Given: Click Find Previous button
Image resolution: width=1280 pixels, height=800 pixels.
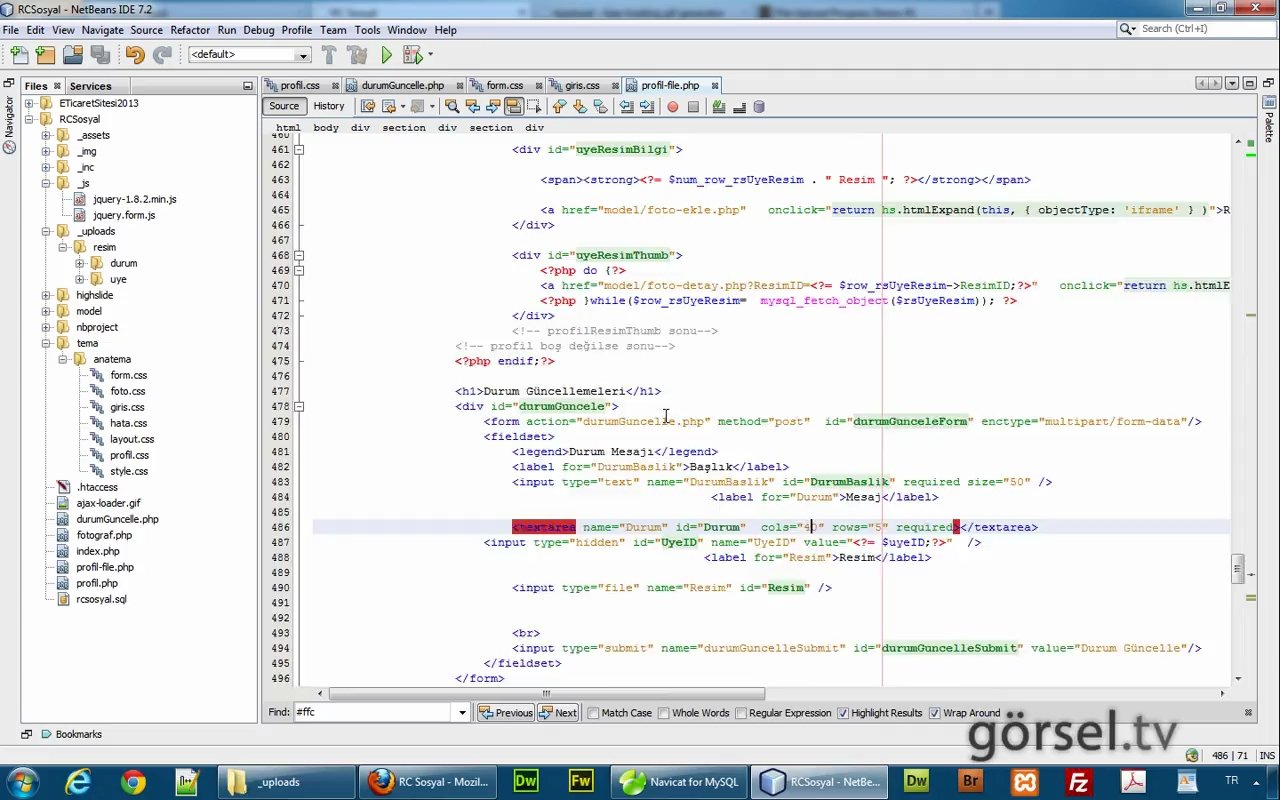Looking at the screenshot, I should 506,713.
